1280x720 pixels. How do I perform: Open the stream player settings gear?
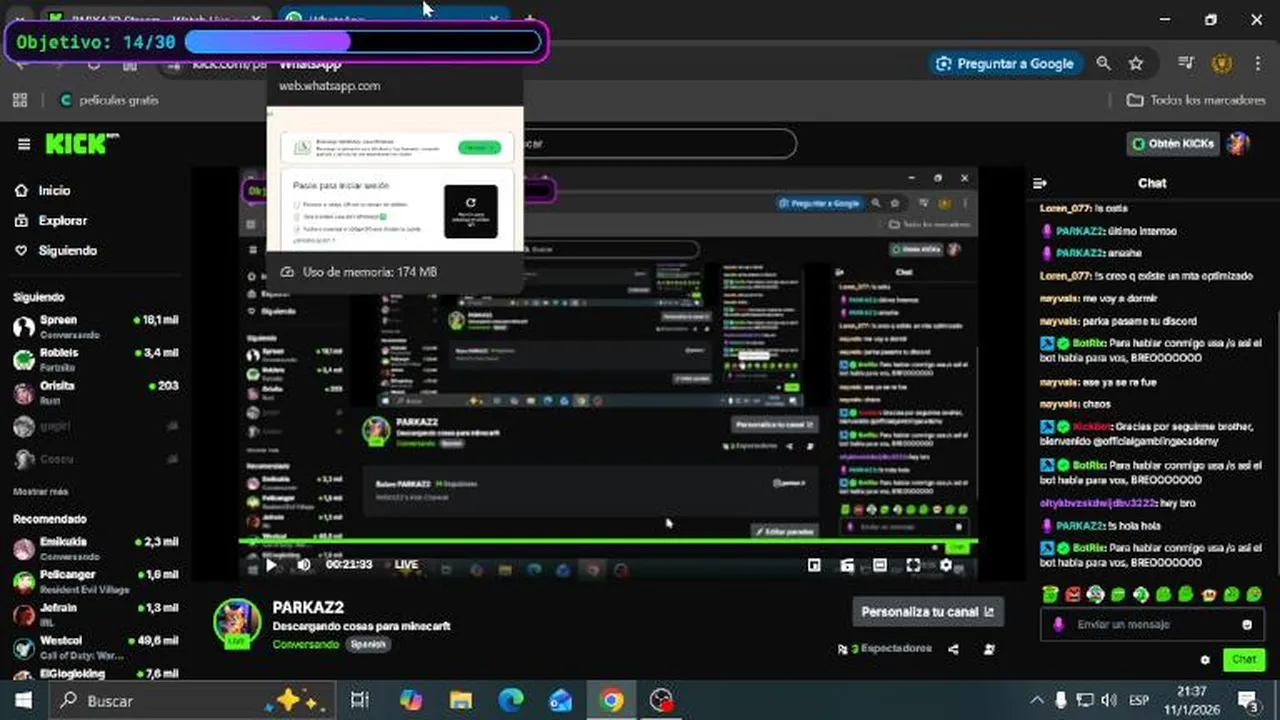(x=946, y=565)
